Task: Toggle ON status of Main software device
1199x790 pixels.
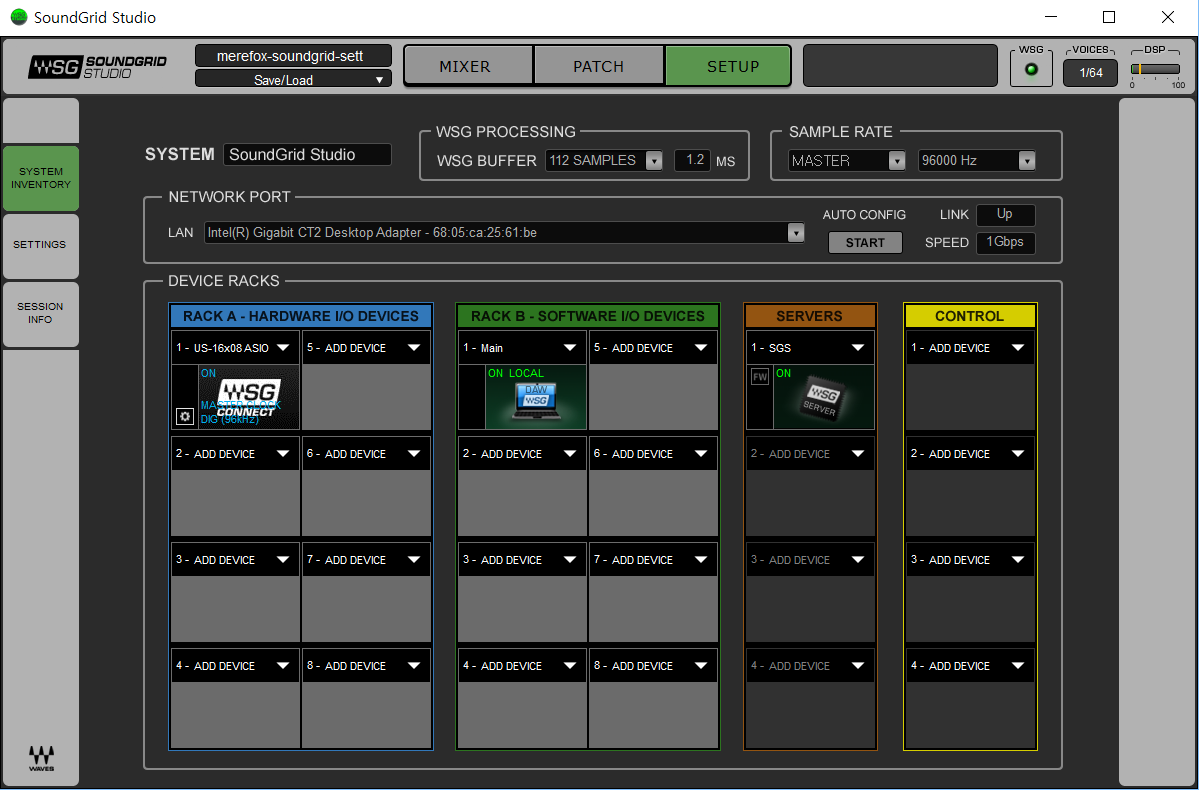Action: (496, 374)
